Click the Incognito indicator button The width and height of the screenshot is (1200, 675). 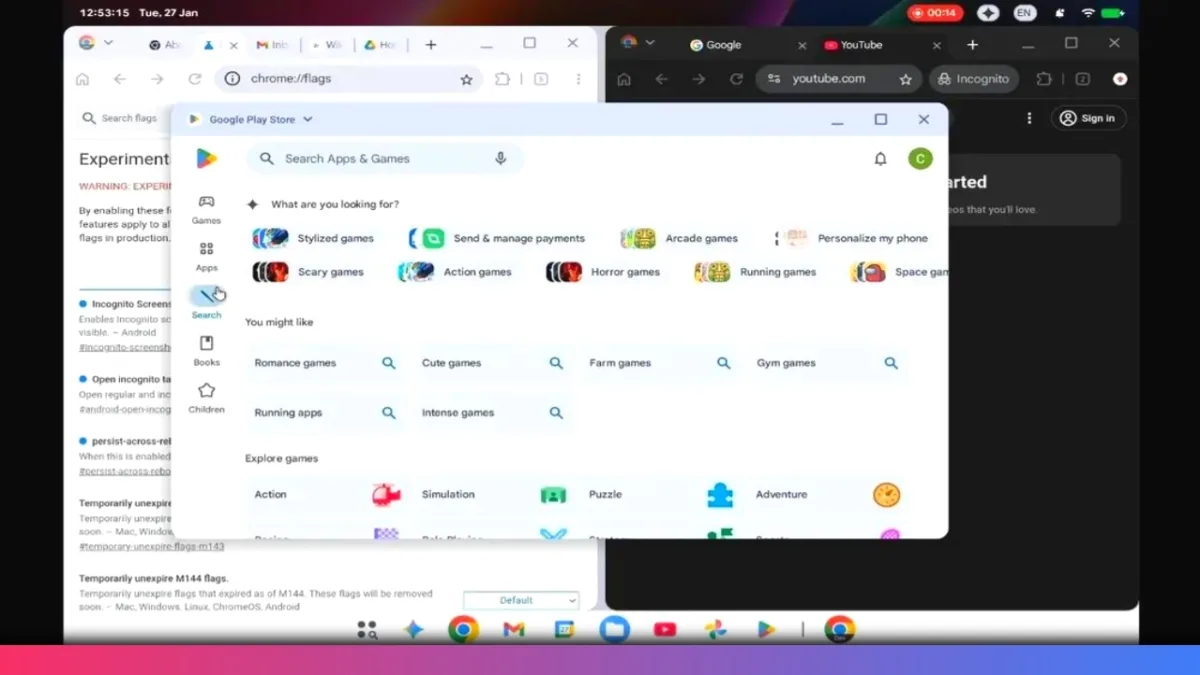click(x=974, y=79)
